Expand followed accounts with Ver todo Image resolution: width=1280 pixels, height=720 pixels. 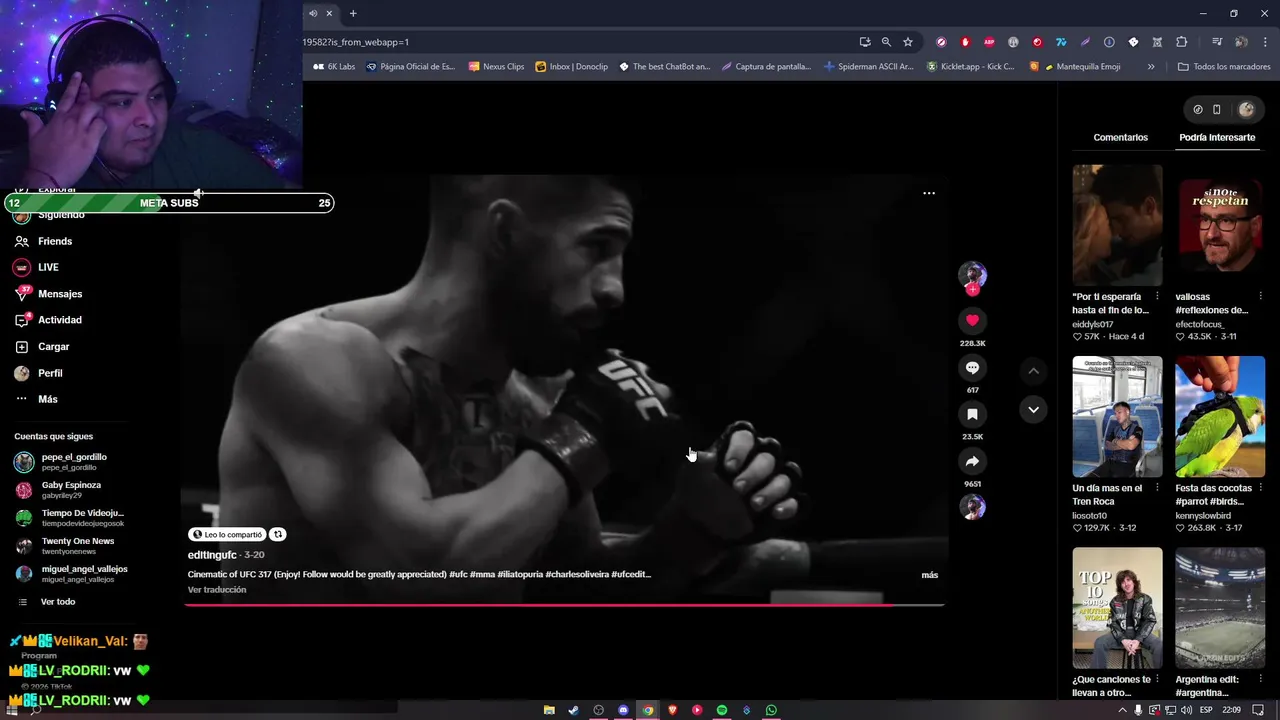[57, 602]
